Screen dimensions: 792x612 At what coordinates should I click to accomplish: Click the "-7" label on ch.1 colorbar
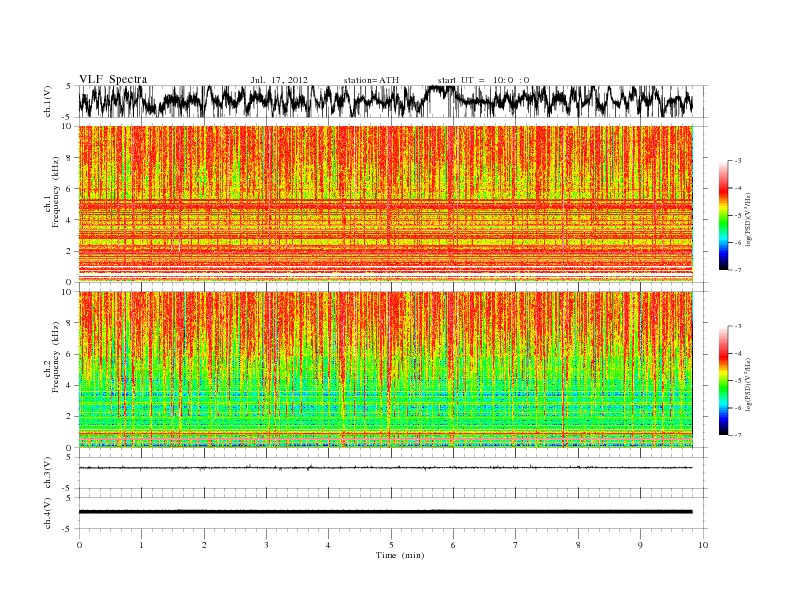click(x=738, y=270)
